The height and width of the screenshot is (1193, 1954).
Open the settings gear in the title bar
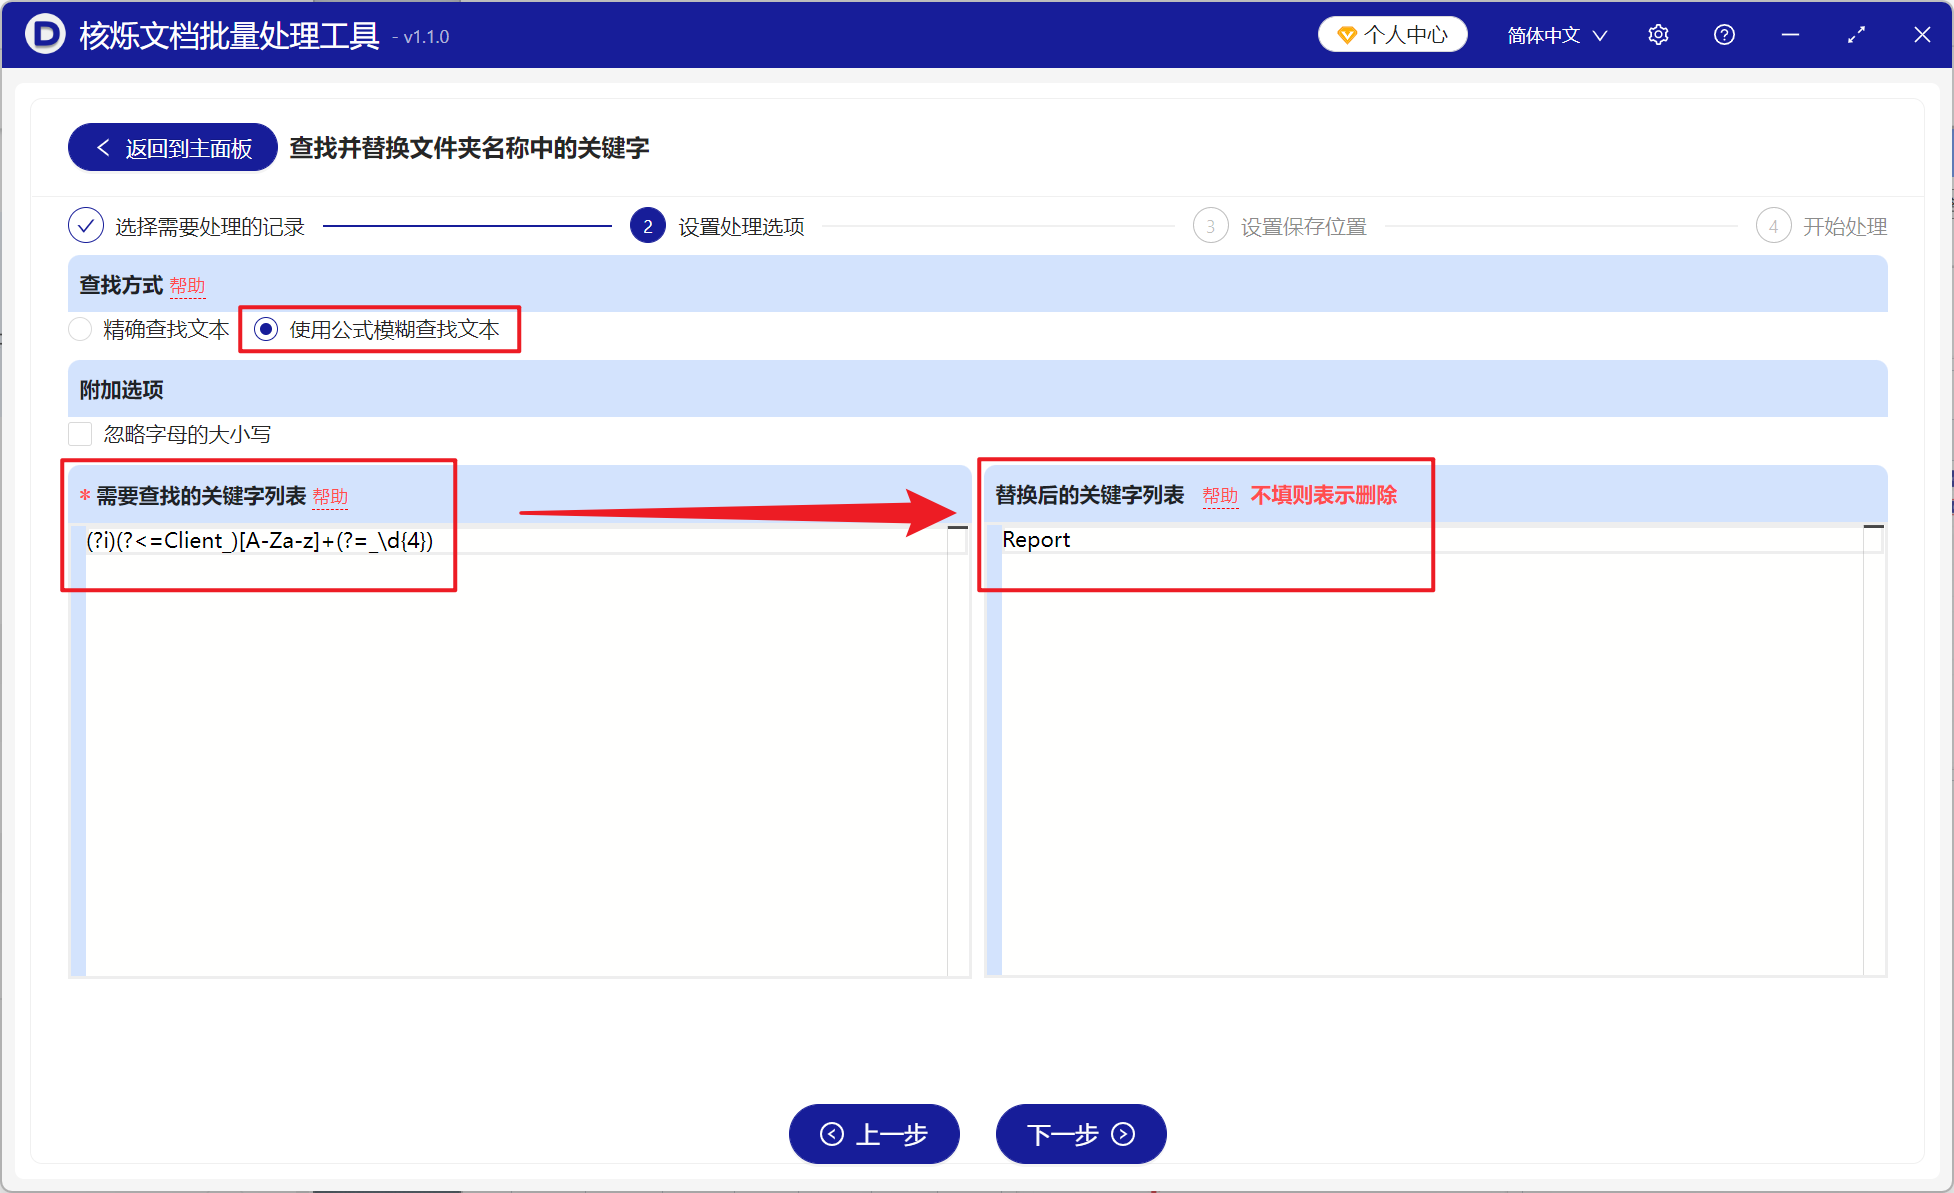1657,34
